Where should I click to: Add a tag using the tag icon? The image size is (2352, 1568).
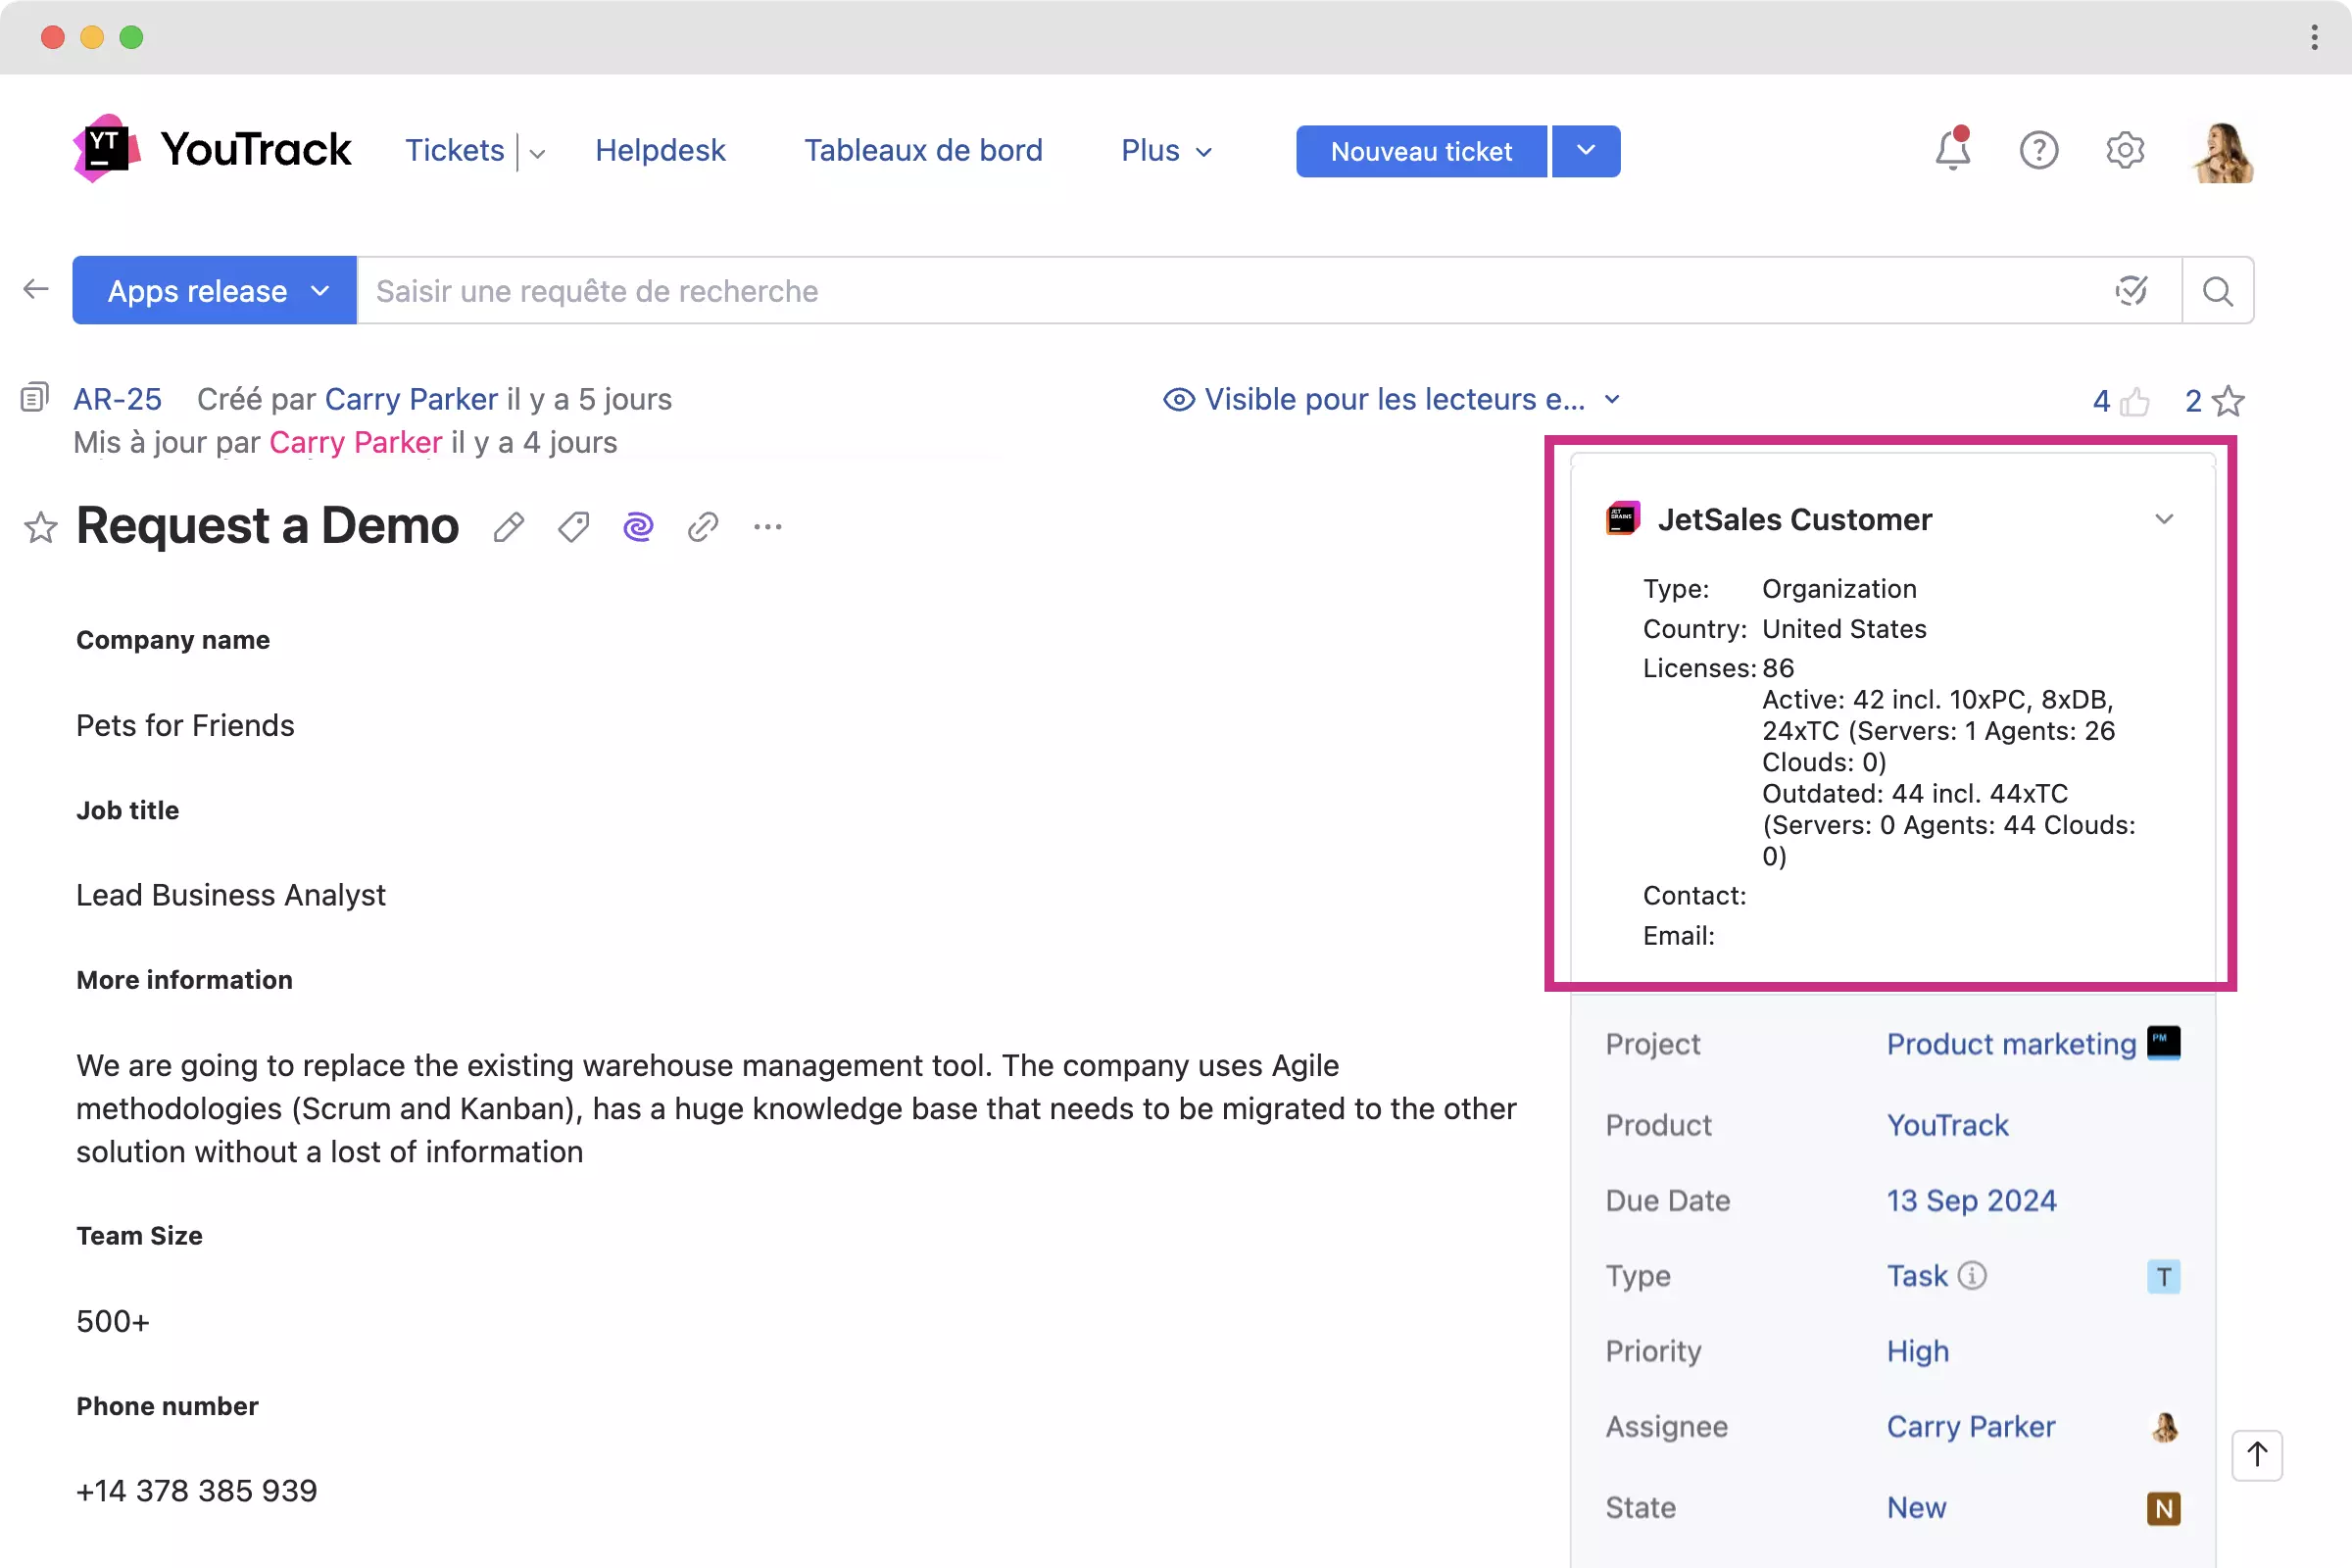(573, 527)
